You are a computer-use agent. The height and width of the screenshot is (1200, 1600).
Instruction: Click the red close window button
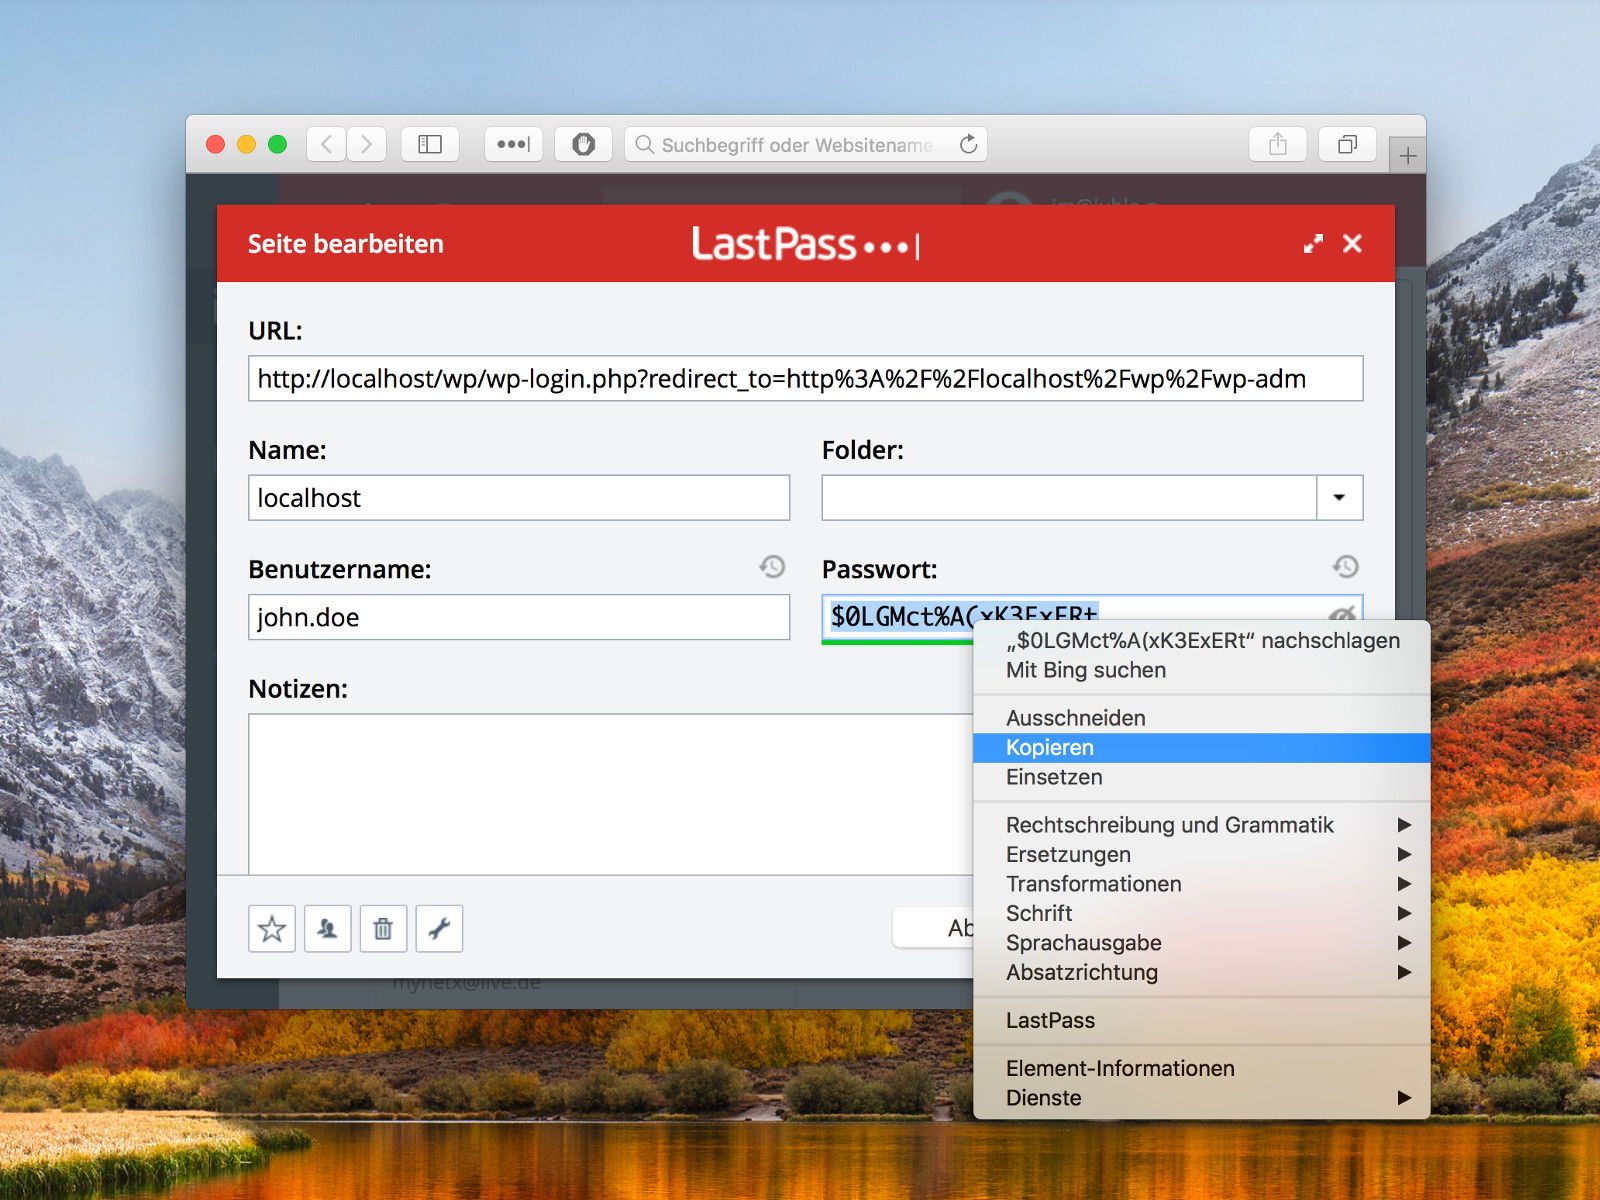215,144
